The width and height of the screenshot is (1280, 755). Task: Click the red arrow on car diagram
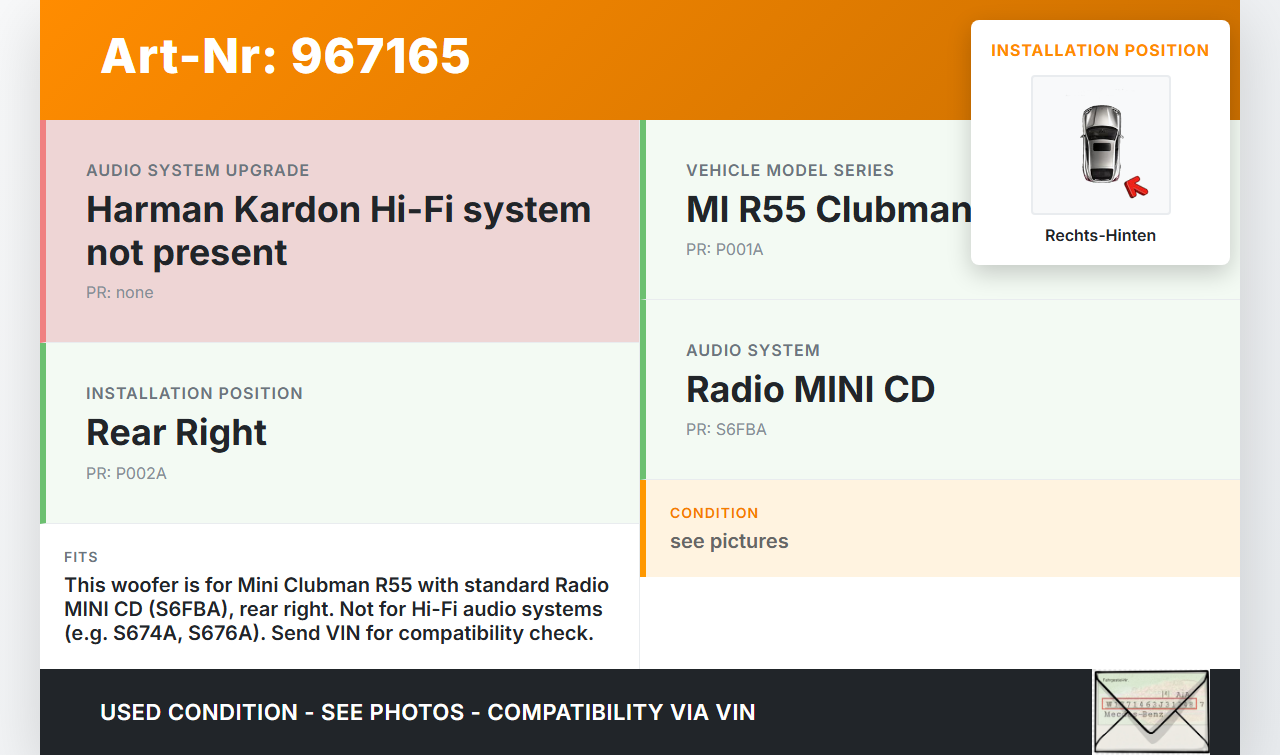(x=1135, y=186)
